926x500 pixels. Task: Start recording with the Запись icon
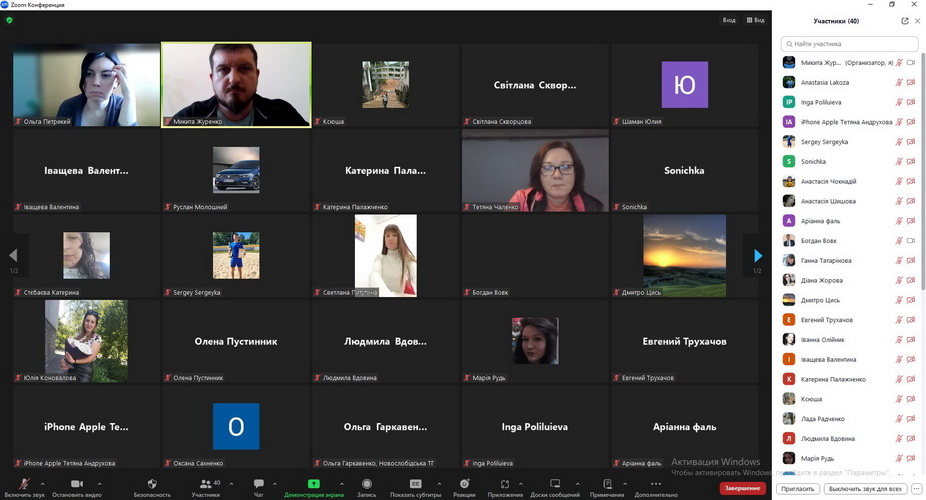click(367, 484)
